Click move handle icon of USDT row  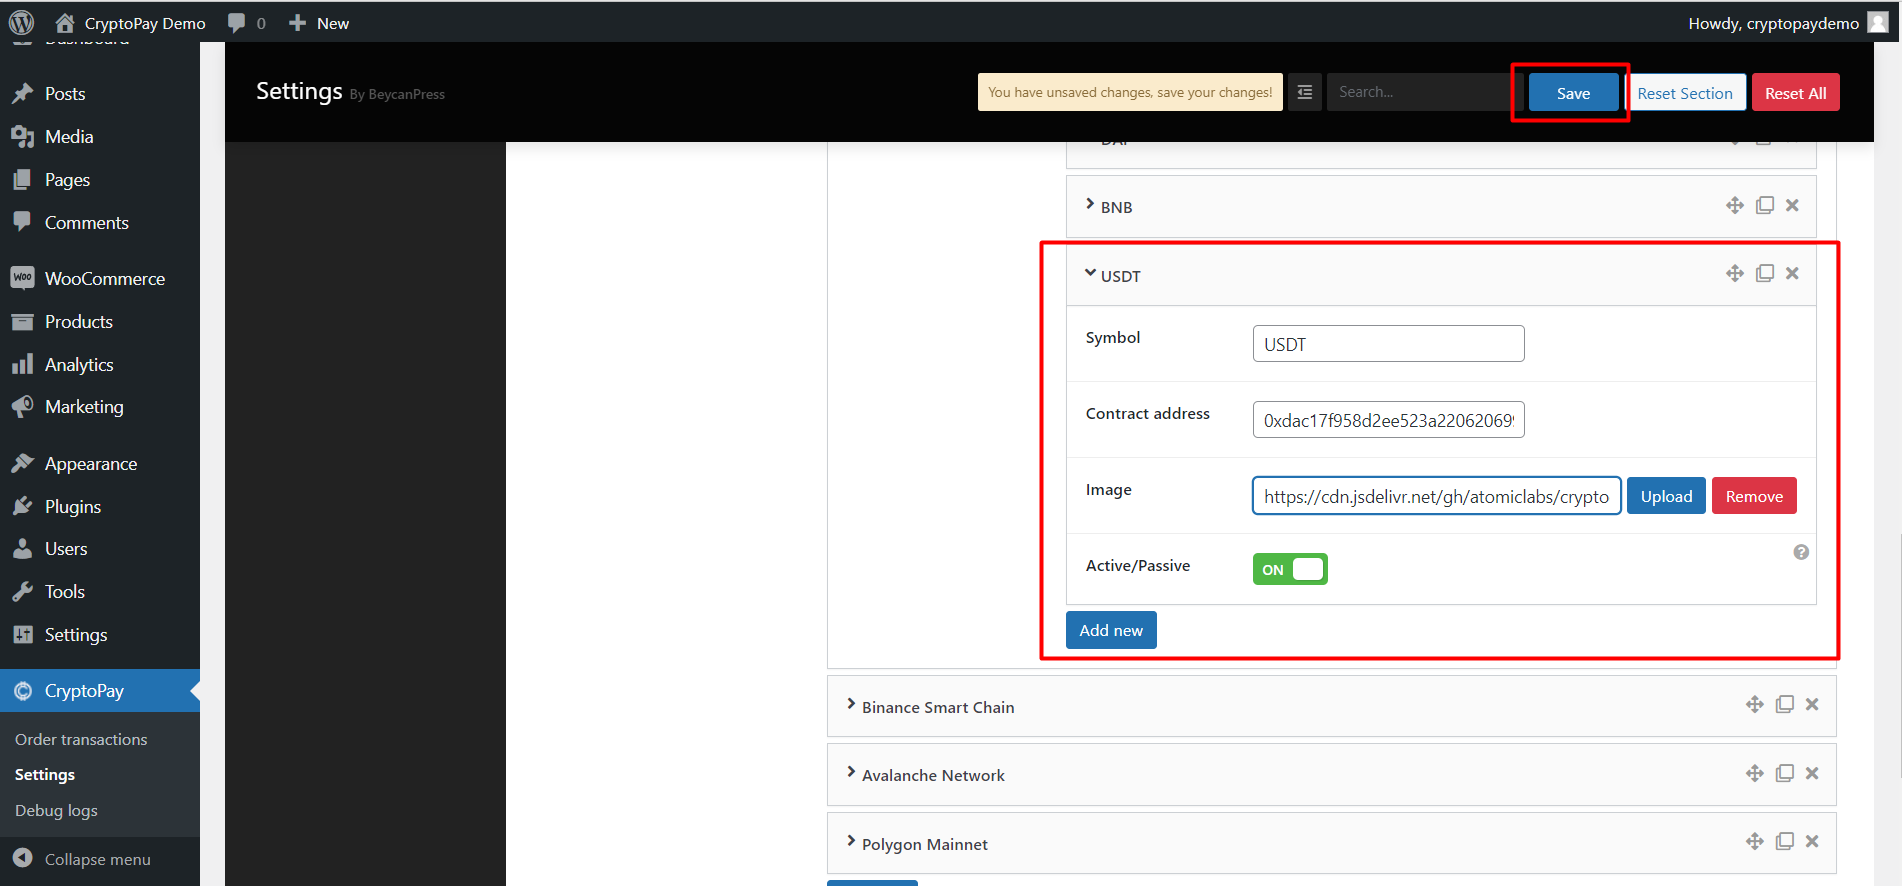[x=1735, y=273]
